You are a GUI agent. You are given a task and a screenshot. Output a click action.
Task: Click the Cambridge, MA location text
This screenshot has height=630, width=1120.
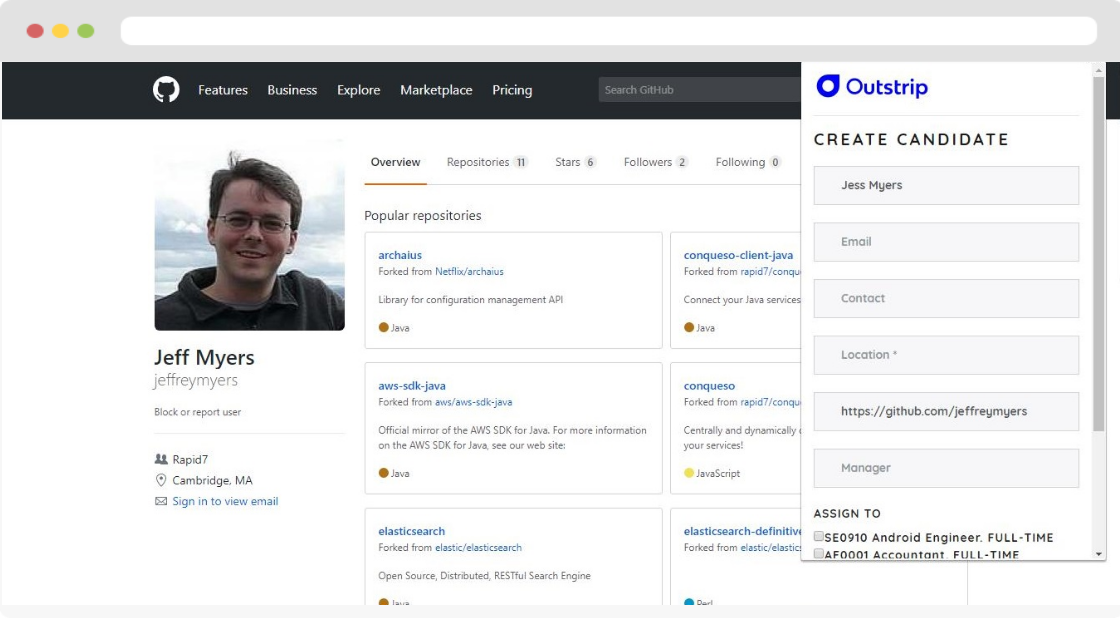pyautogui.click(x=212, y=480)
